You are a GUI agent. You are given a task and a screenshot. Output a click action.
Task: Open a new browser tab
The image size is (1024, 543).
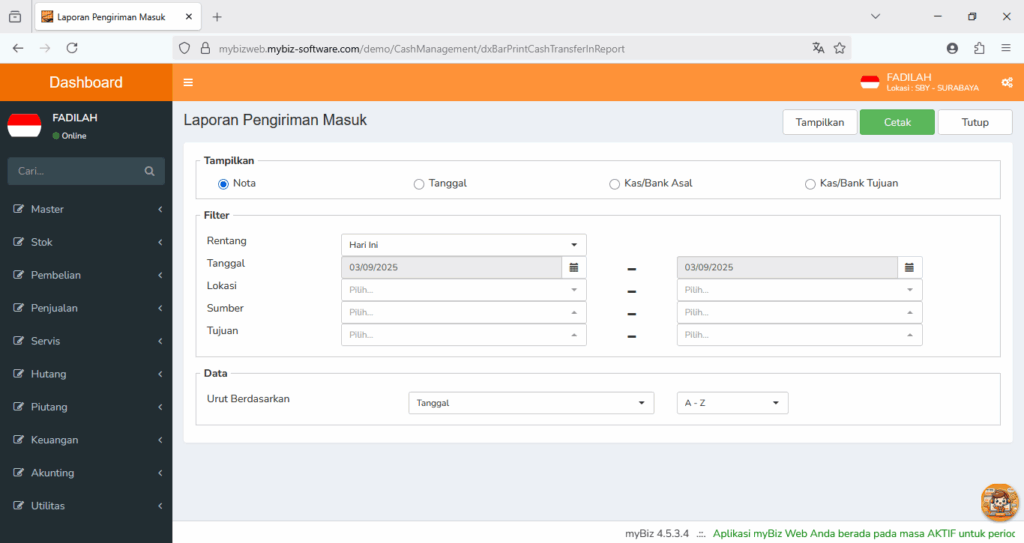click(217, 17)
